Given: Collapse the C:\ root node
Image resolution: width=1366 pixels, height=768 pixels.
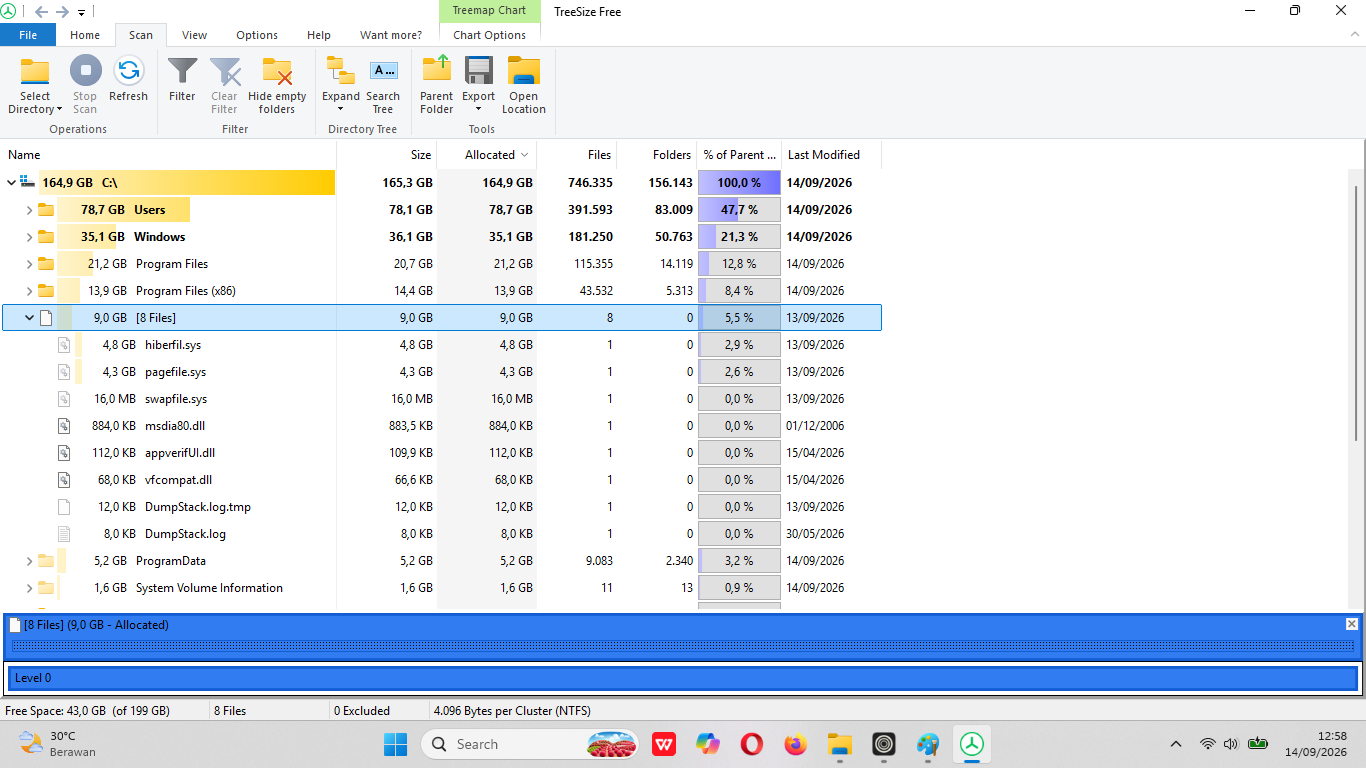Looking at the screenshot, I should (12, 183).
